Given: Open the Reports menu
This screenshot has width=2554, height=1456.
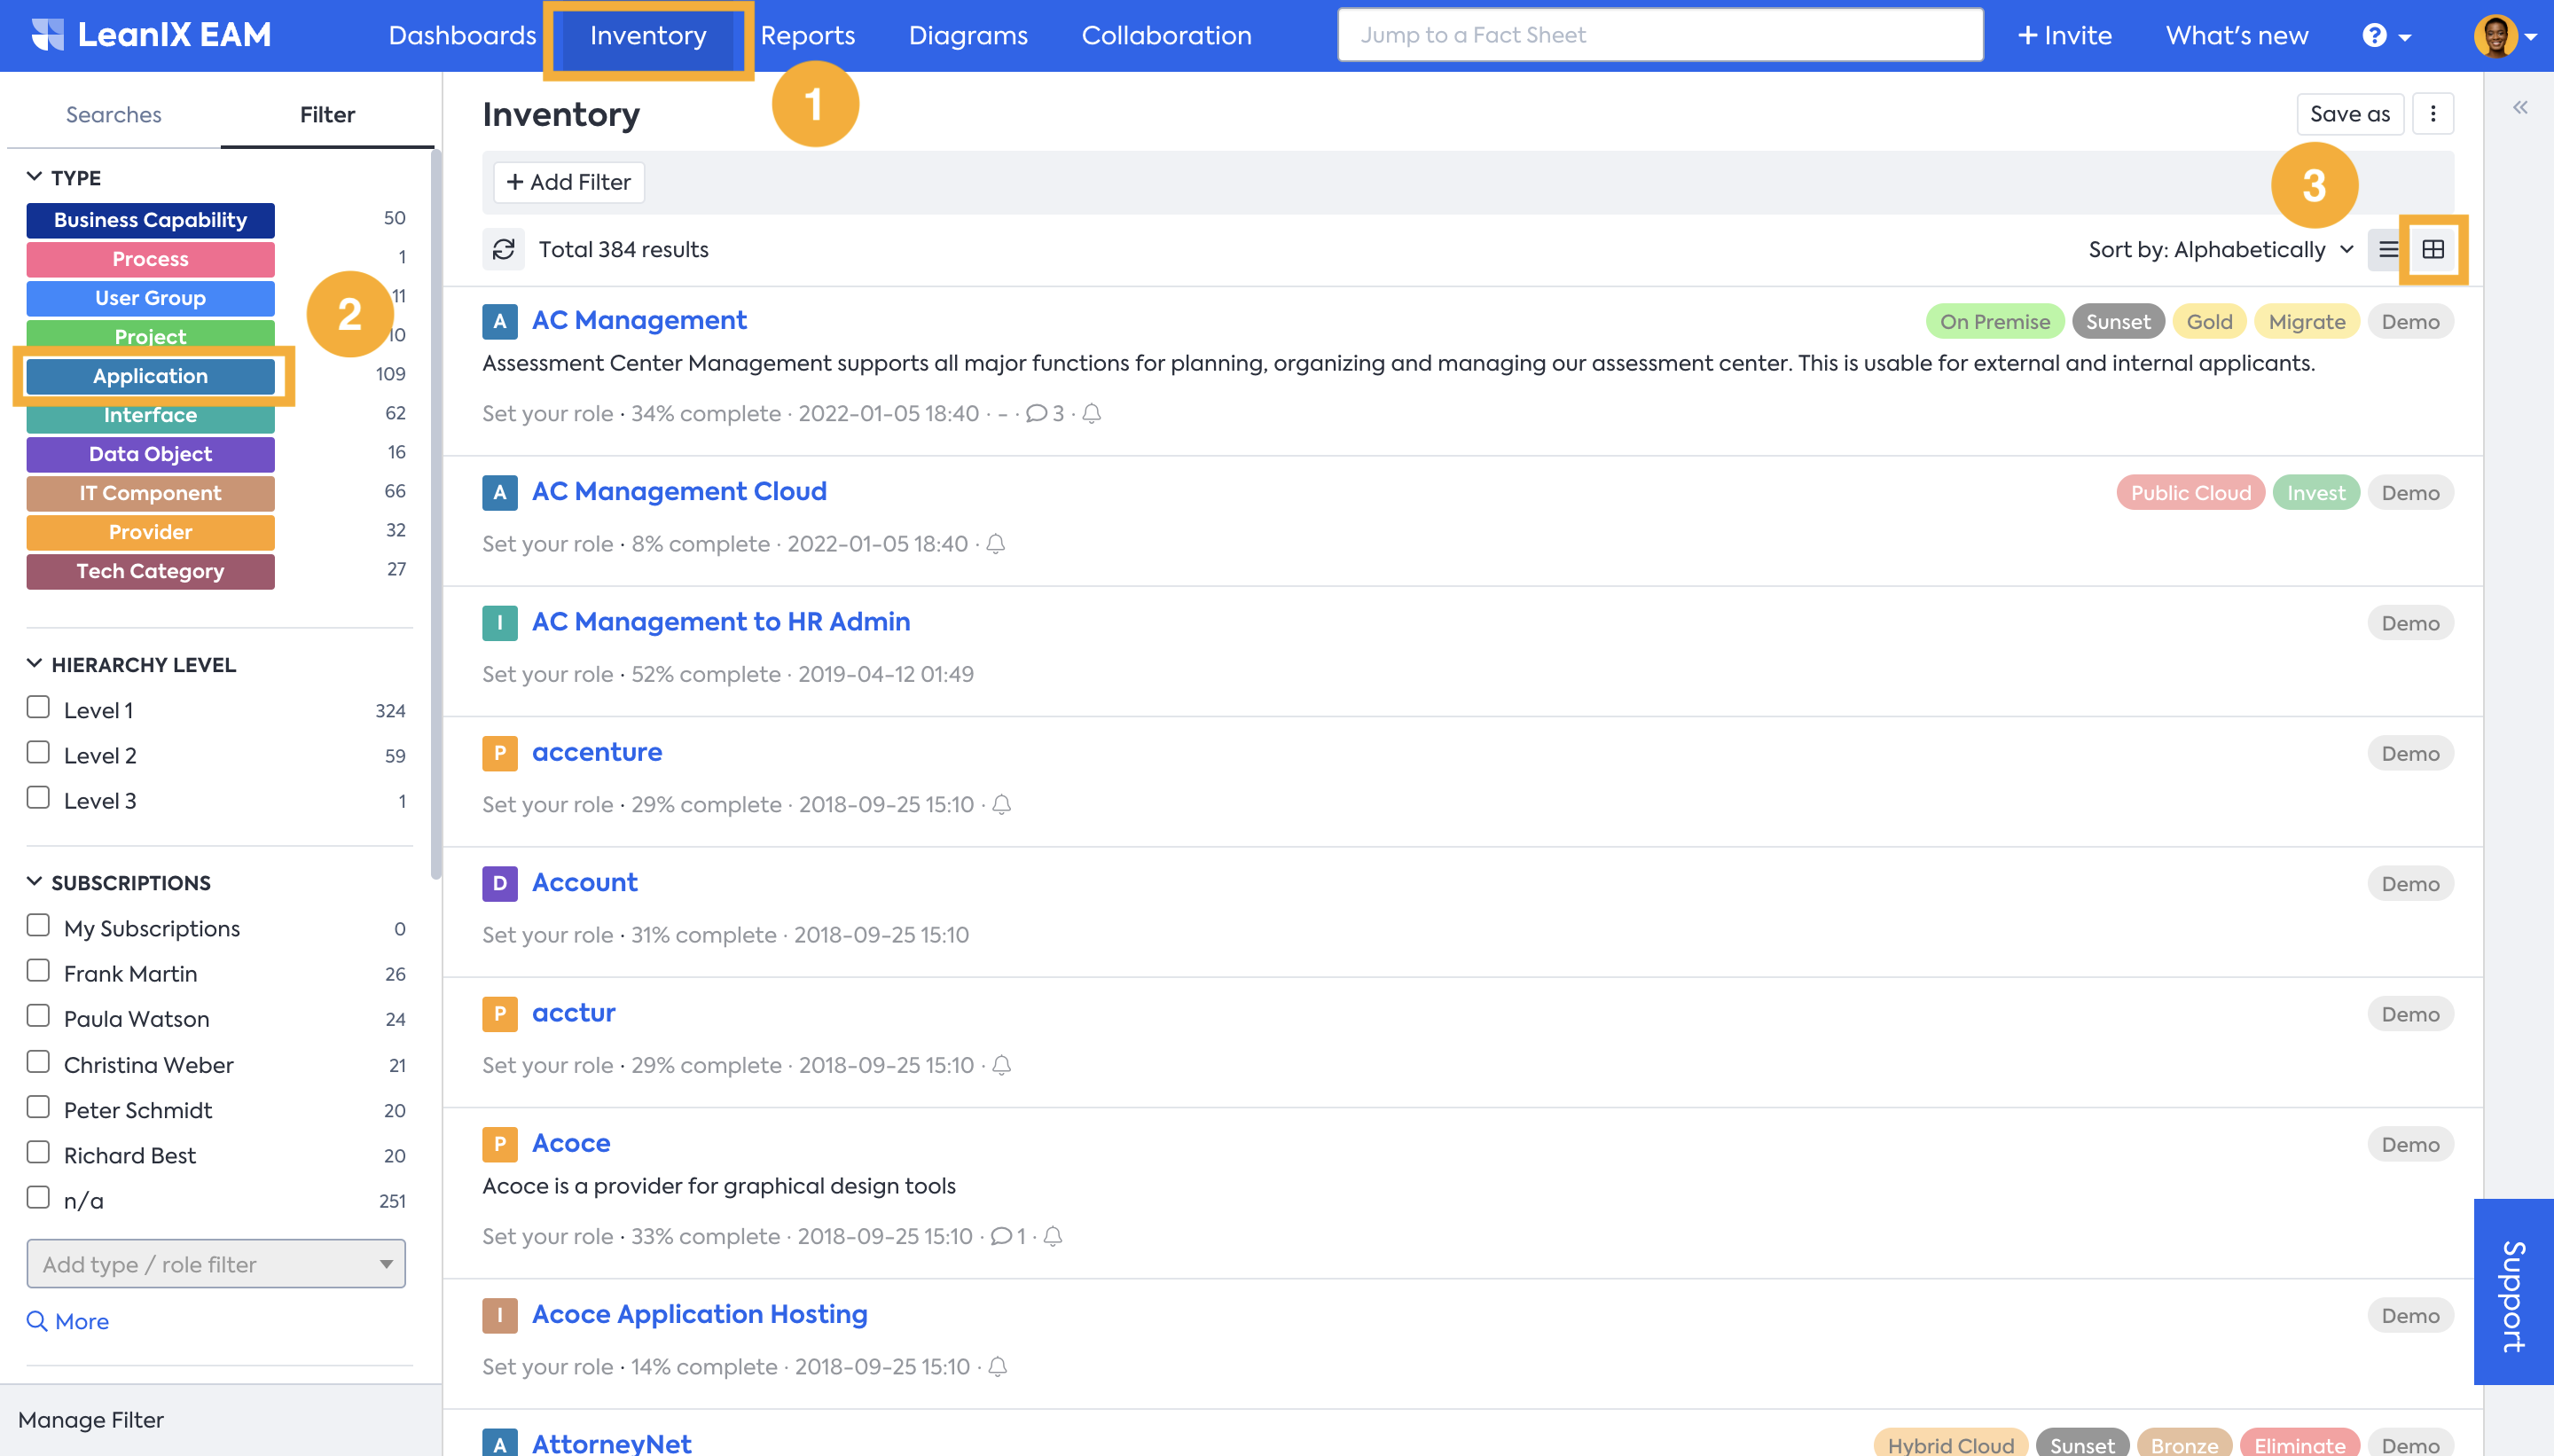Looking at the screenshot, I should tap(807, 36).
